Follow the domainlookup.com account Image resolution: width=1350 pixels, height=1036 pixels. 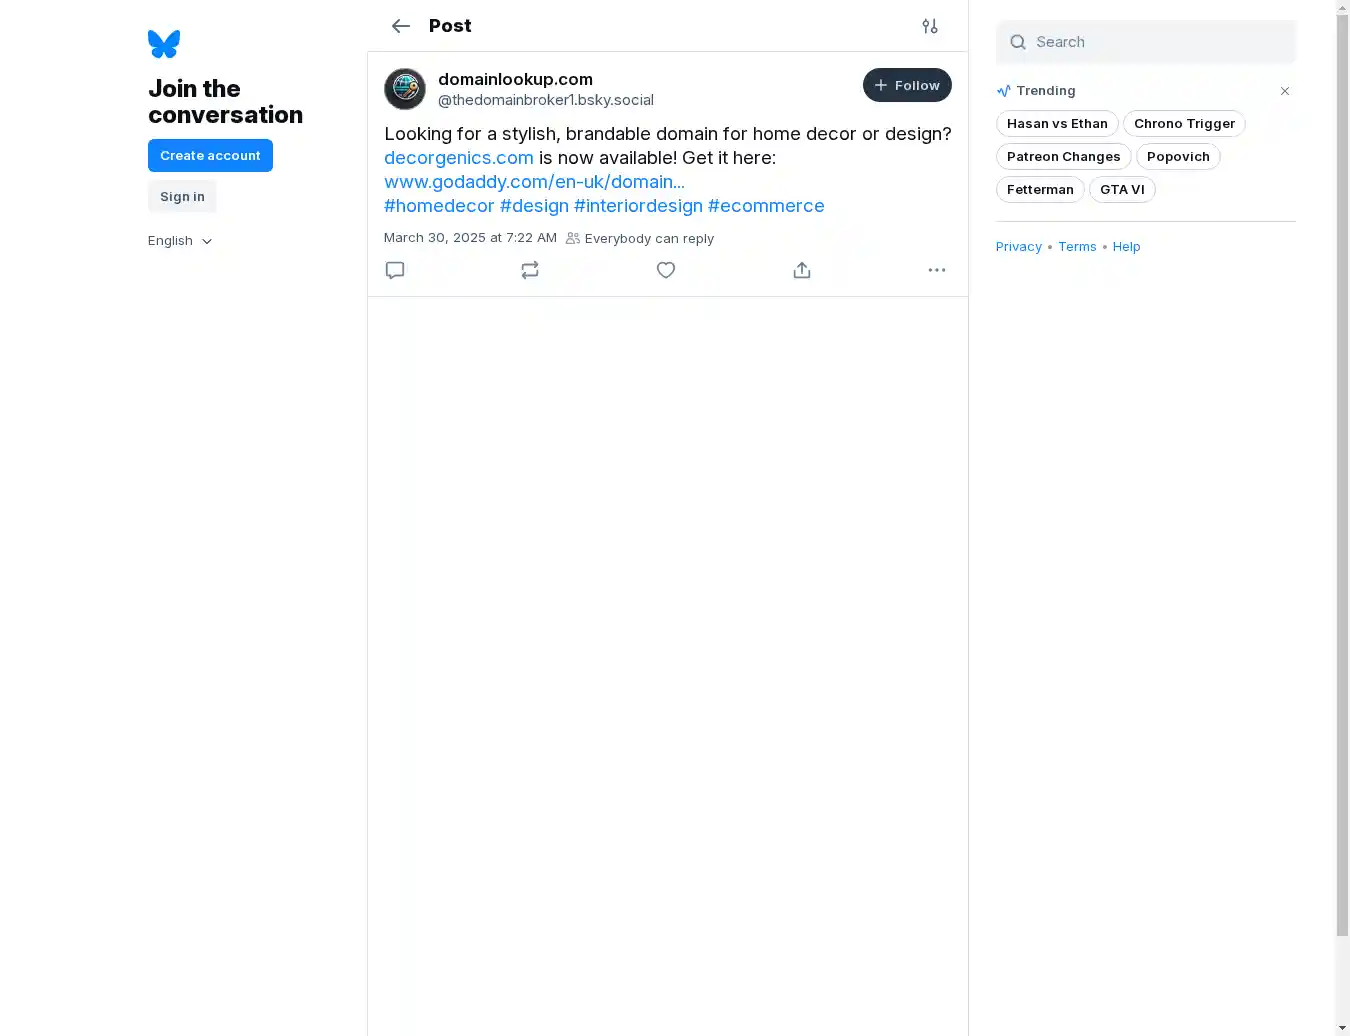click(x=907, y=85)
